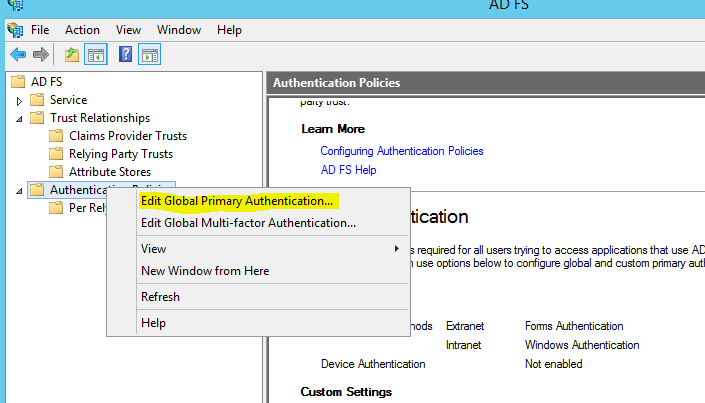Screen dimensions: 705x403
Task: Click Windows Authentication value
Action: tap(582, 345)
